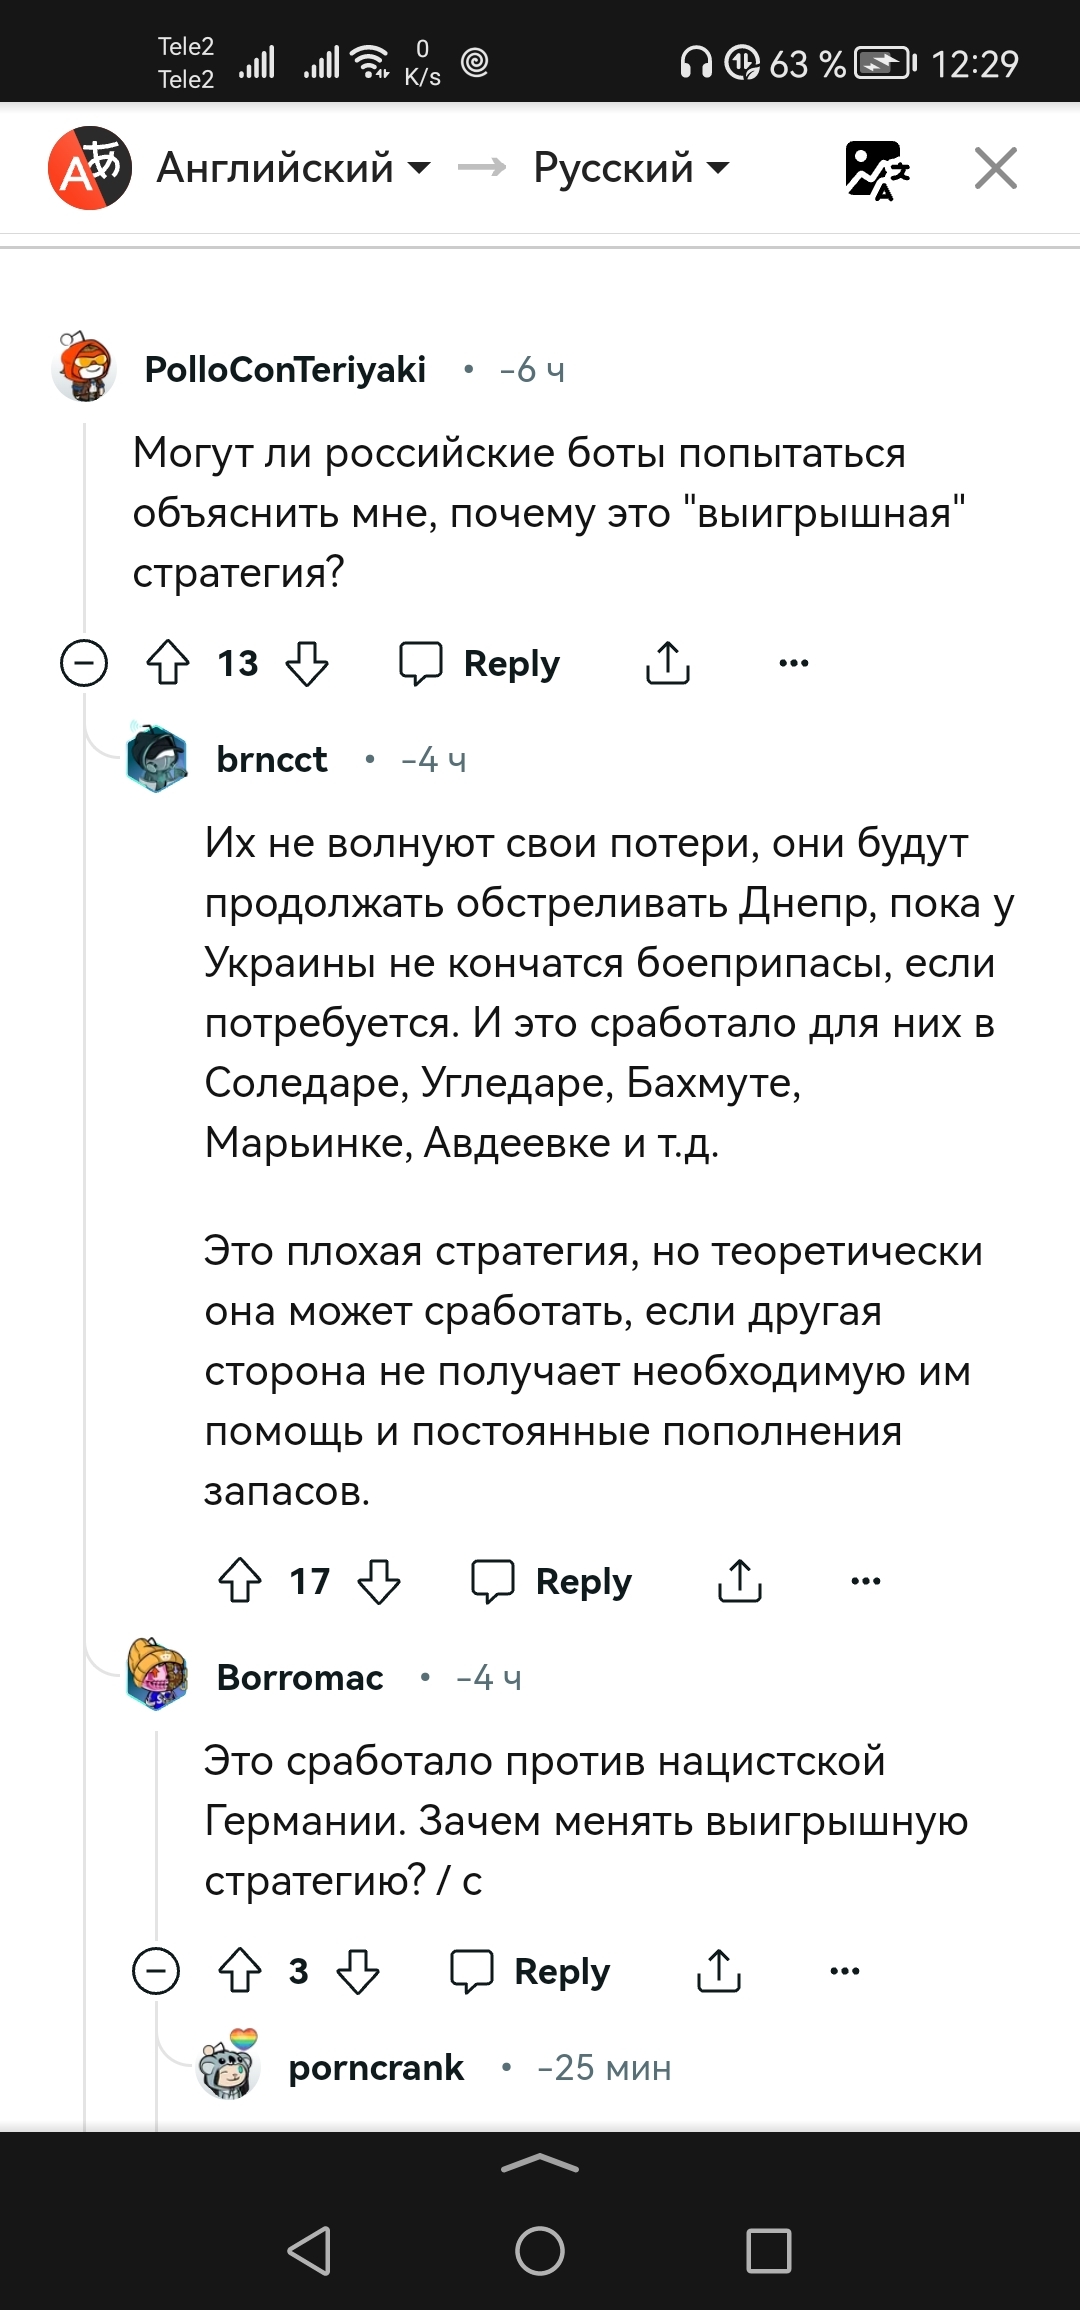Reply to PolloConTeriyaki's comment

coord(481,663)
